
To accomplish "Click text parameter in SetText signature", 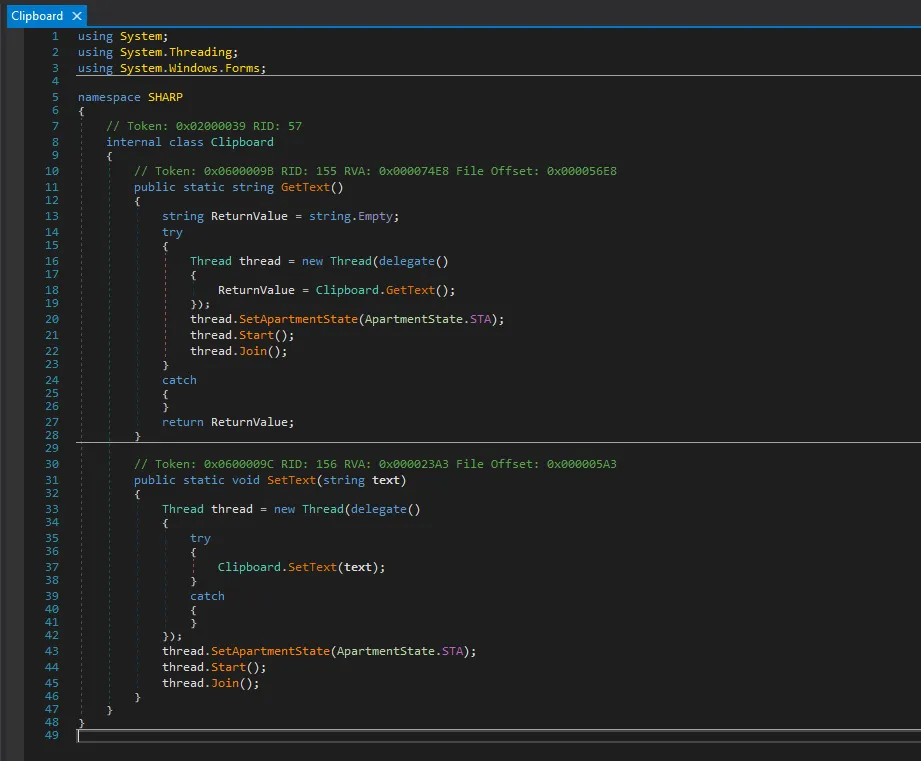I will click(x=385, y=480).
